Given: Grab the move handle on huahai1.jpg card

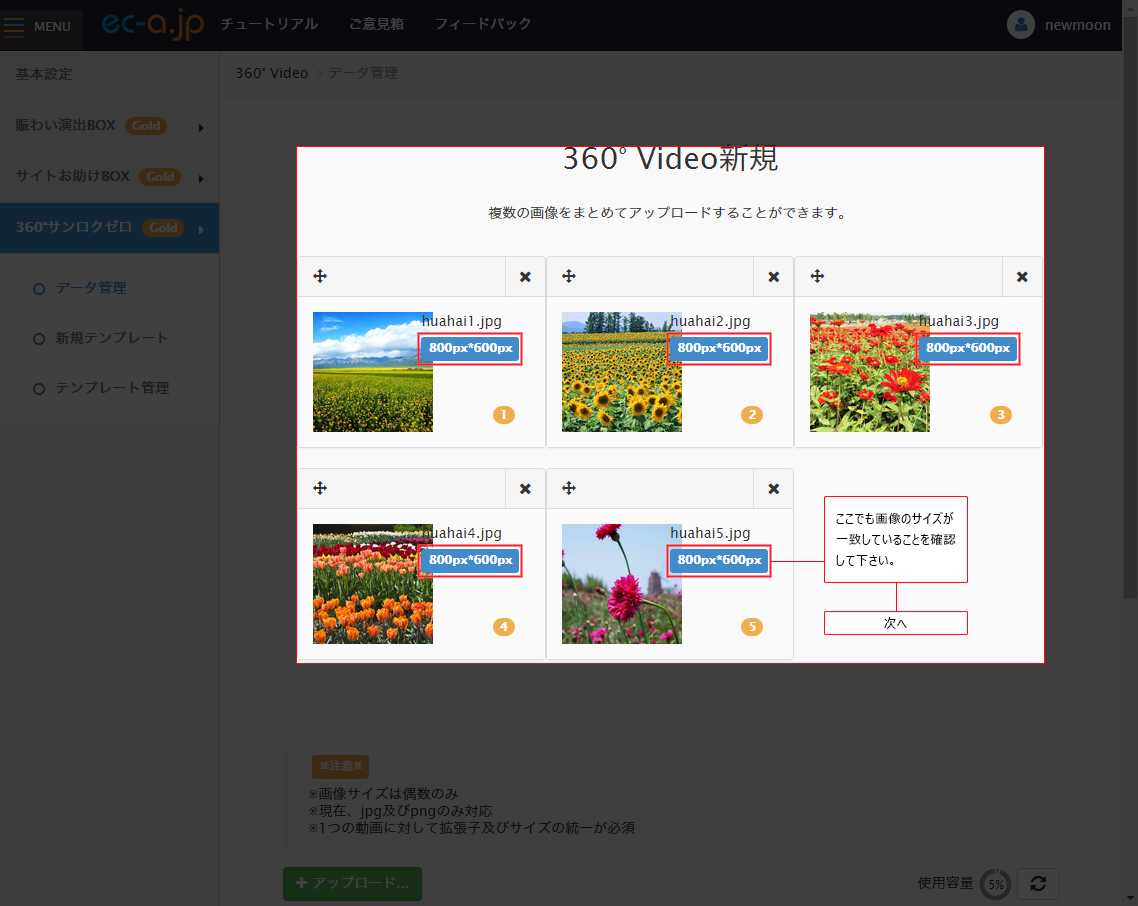Looking at the screenshot, I should click(x=320, y=276).
